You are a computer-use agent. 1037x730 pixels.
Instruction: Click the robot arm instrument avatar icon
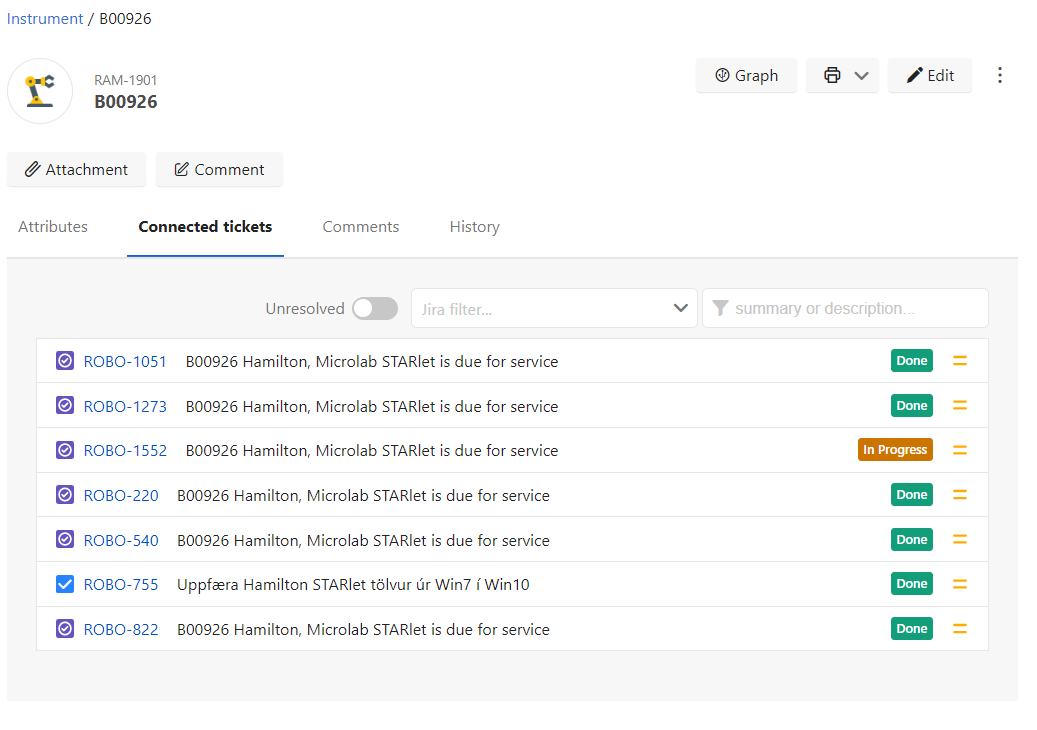click(x=40, y=91)
